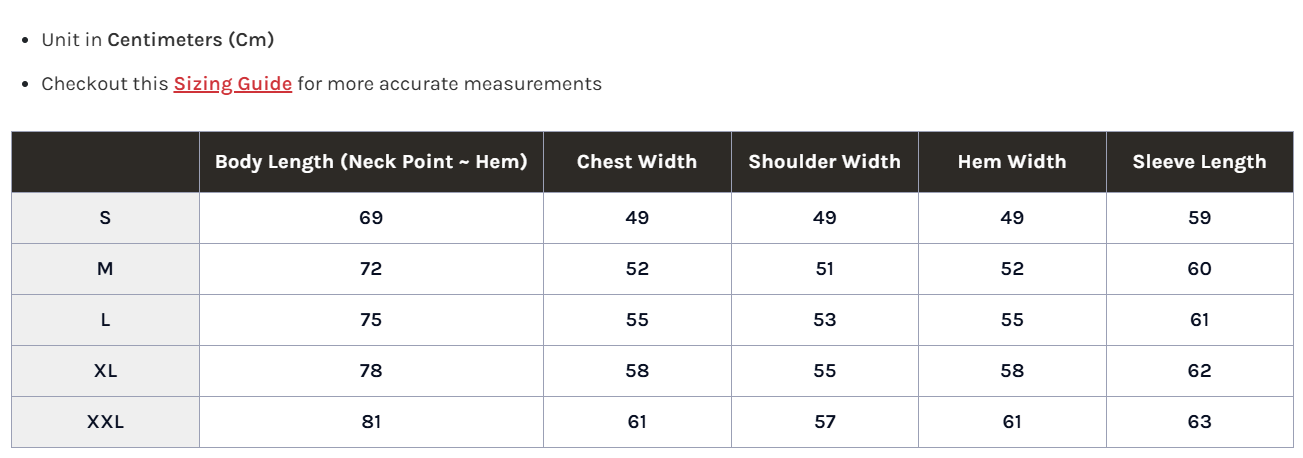1303x458 pixels.
Task: Select body length value 81 for XXL
Action: point(371,422)
